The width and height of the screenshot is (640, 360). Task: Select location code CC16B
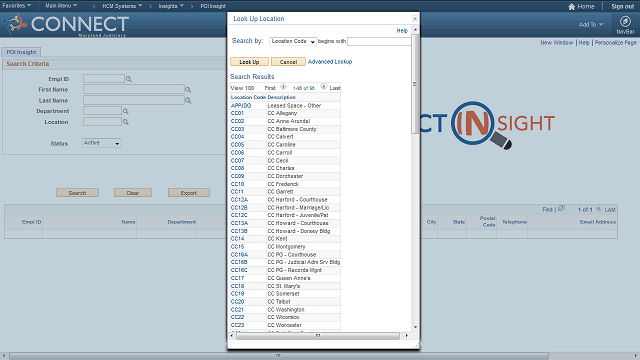point(239,262)
